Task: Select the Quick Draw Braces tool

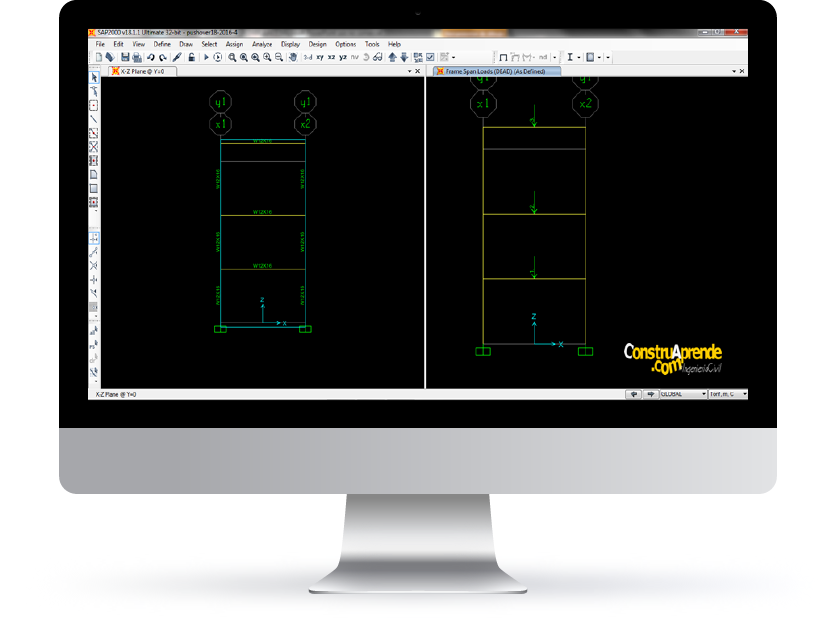Action: (x=94, y=147)
